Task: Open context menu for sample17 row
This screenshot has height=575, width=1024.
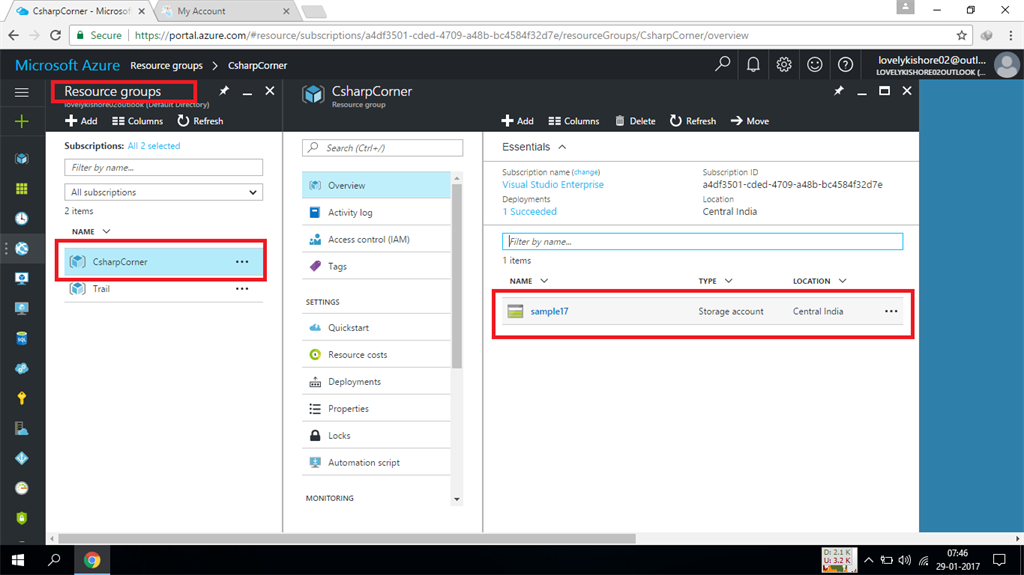Action: 891,312
